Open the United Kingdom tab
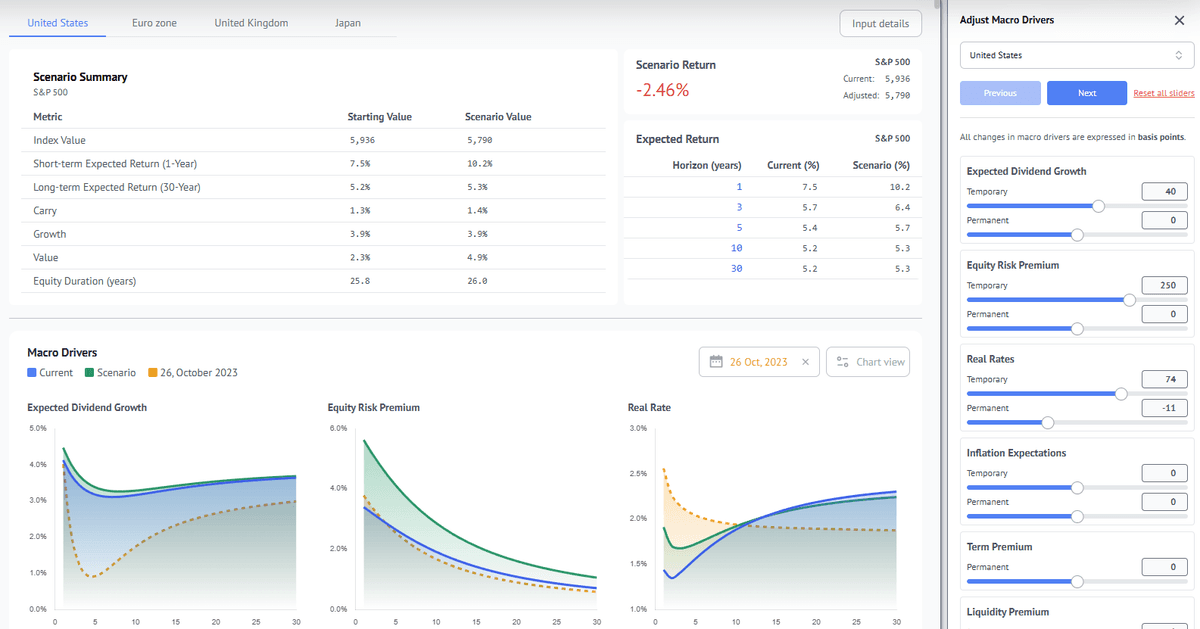1200x629 pixels. 251,22
